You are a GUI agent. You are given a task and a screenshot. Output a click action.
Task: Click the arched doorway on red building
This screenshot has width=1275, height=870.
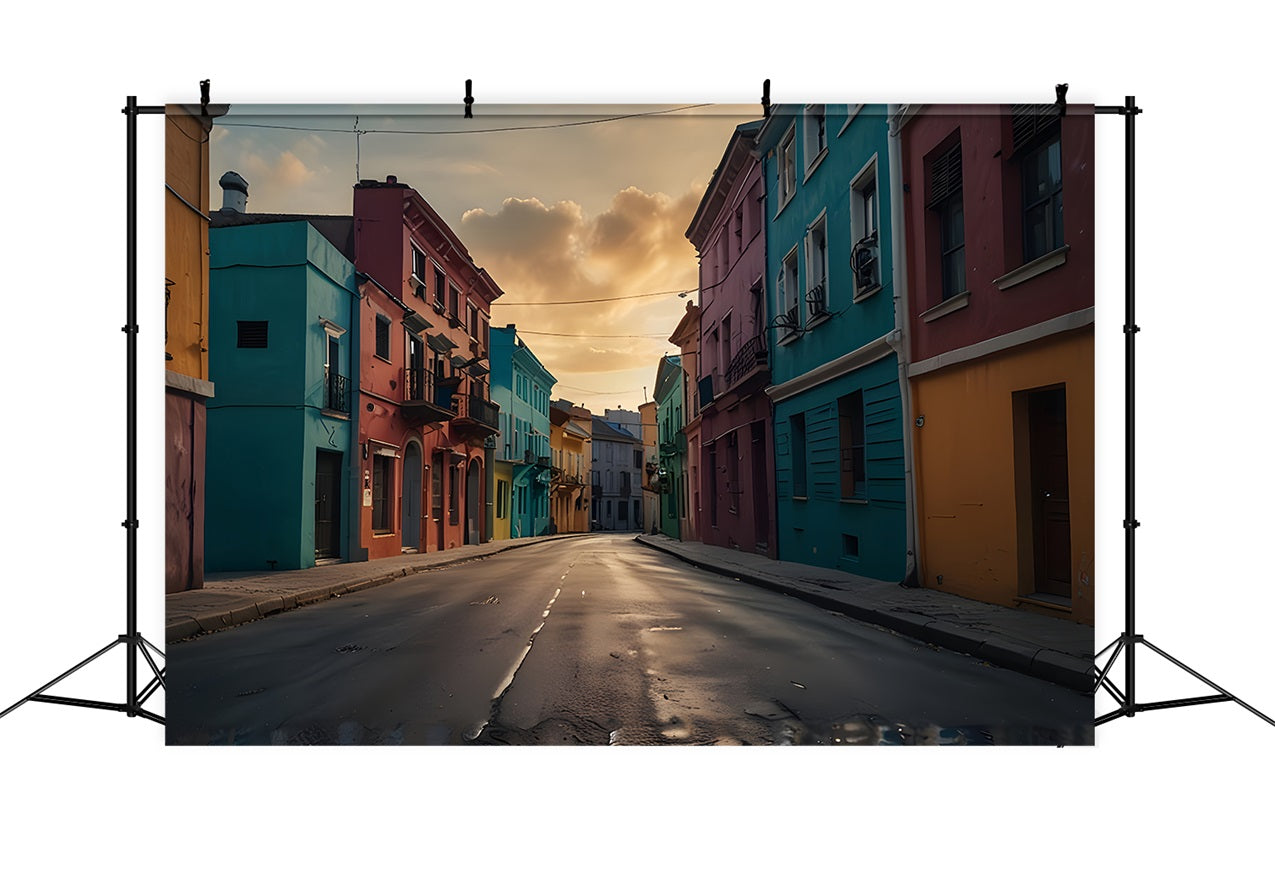(x=412, y=495)
